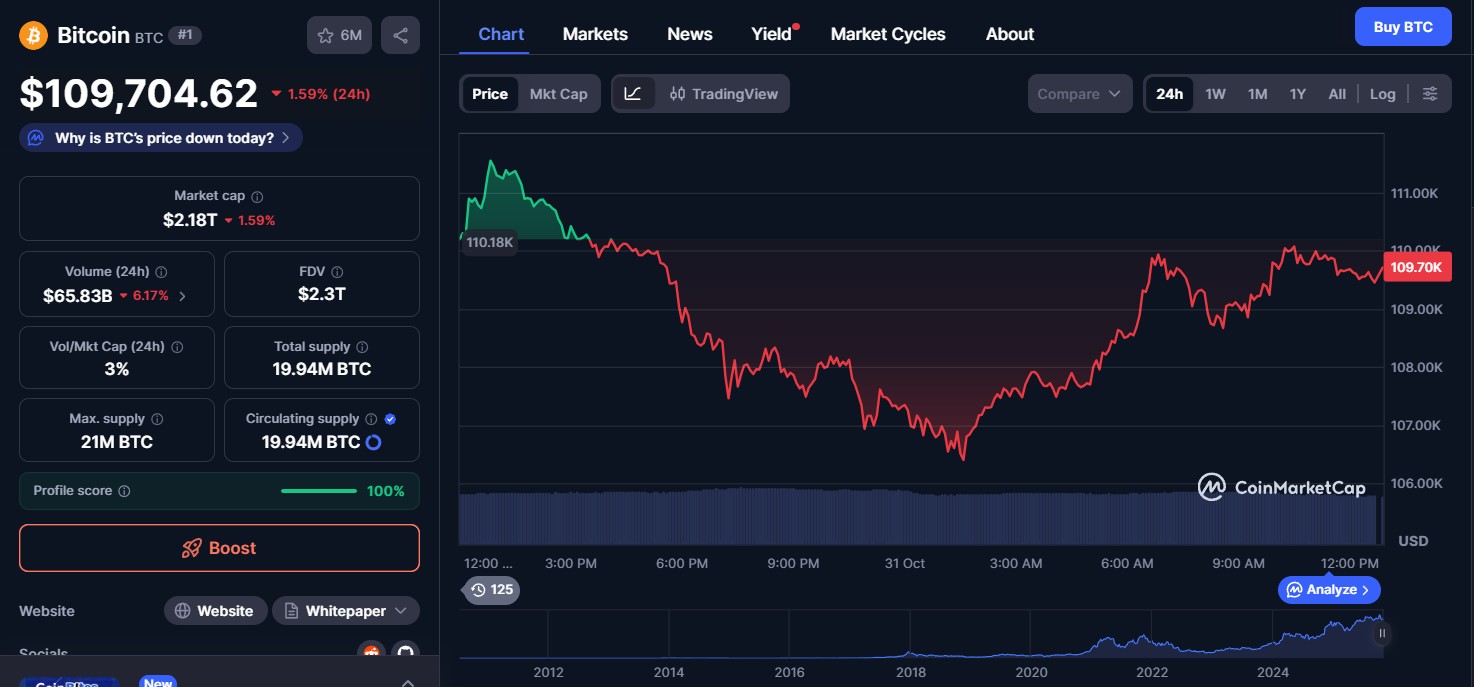1474x687 pixels.
Task: Switch chart to Mkt Cap view
Action: [558, 94]
